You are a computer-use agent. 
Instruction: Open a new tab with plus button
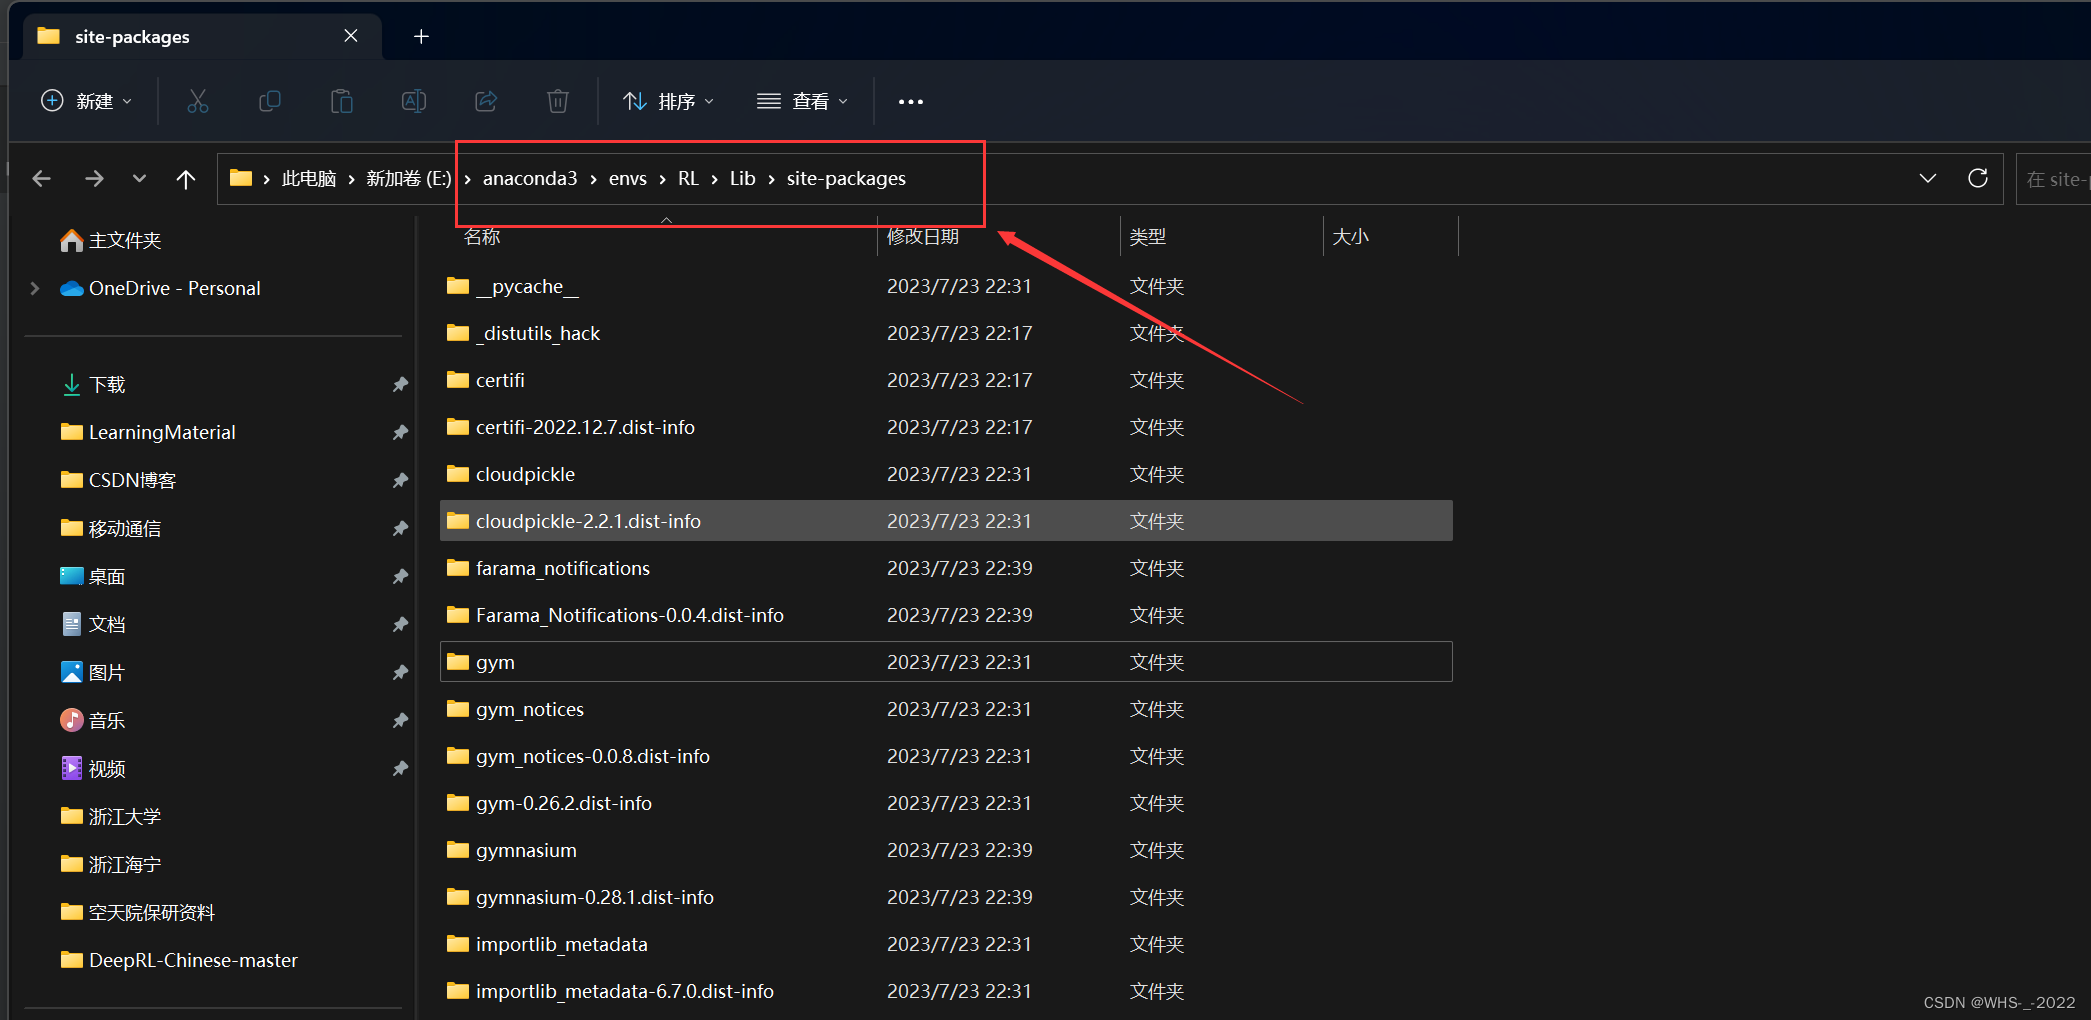(x=422, y=36)
